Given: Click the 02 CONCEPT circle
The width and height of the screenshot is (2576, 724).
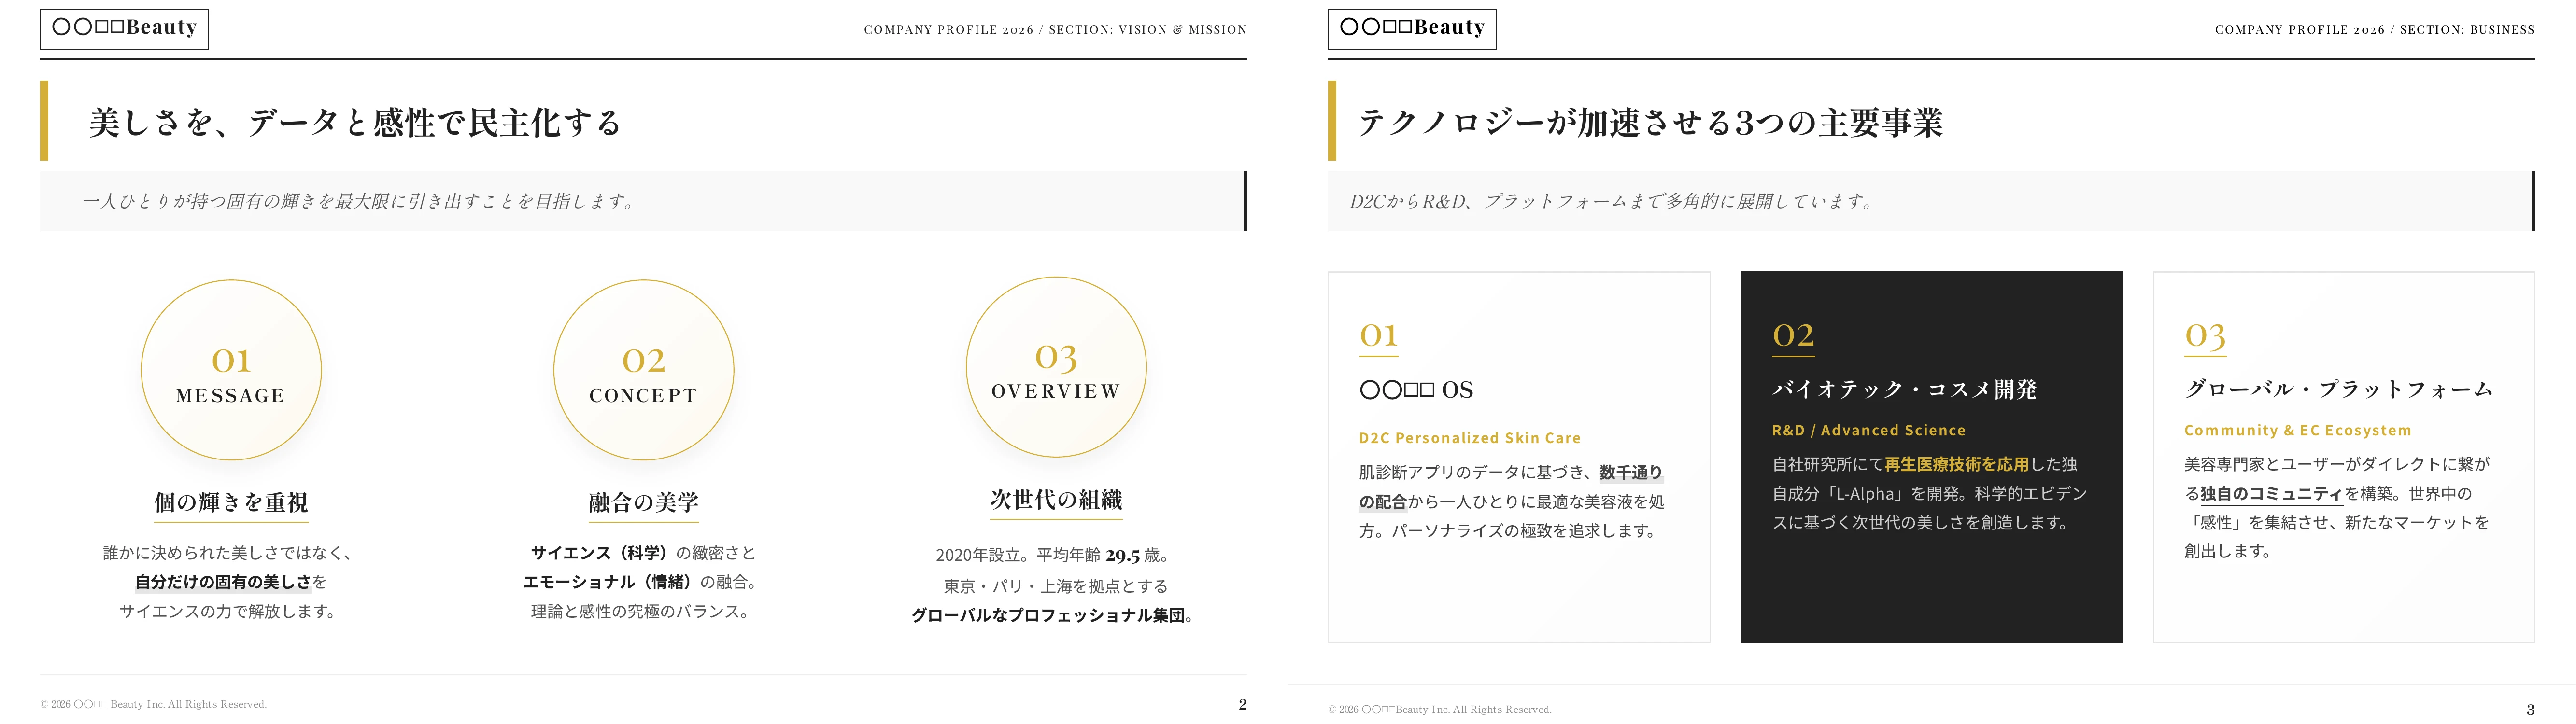Looking at the screenshot, I should point(644,370).
